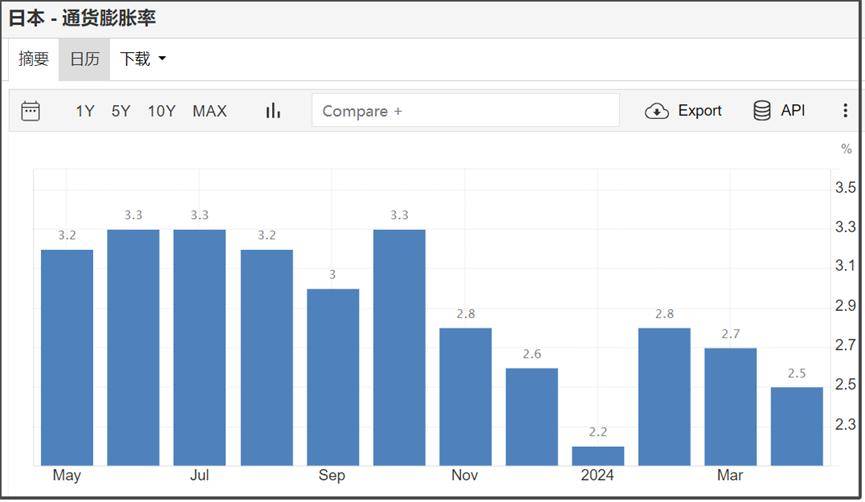Image resolution: width=865 pixels, height=502 pixels.
Task: Switch to the 摘要 tab
Action: pos(34,58)
